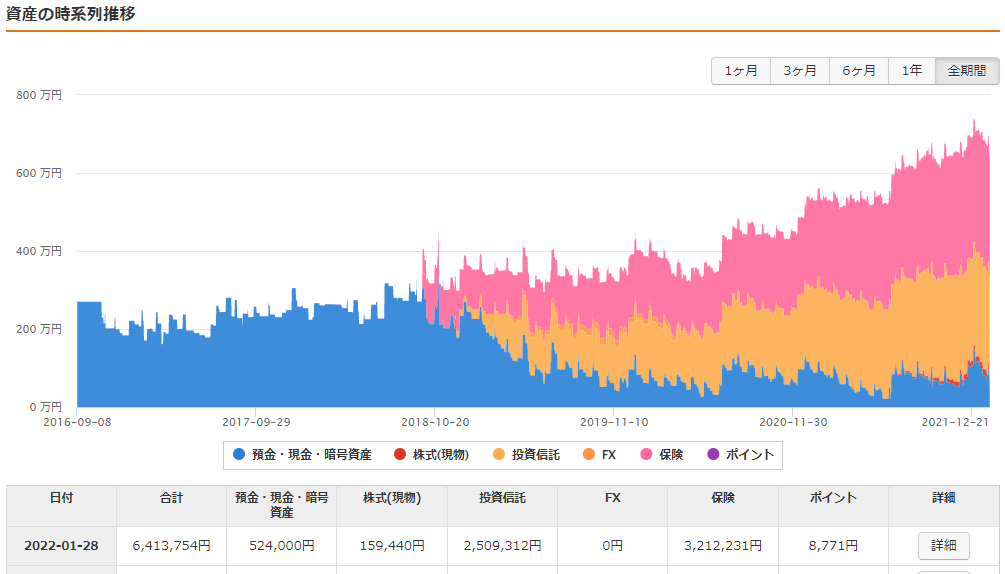This screenshot has height=574, width=1005.
Task: Click the 合計 column header
Action: tap(171, 498)
